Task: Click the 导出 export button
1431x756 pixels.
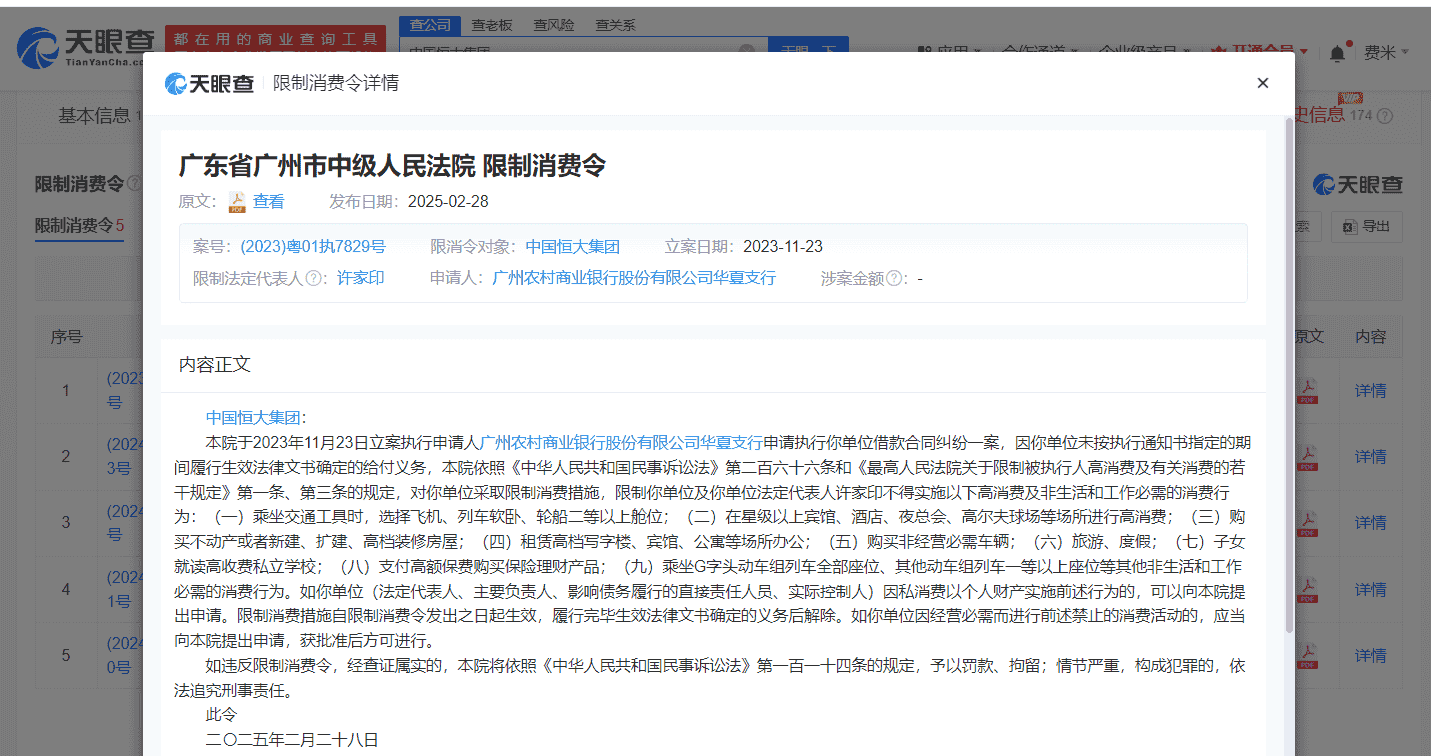Action: pos(1365,226)
